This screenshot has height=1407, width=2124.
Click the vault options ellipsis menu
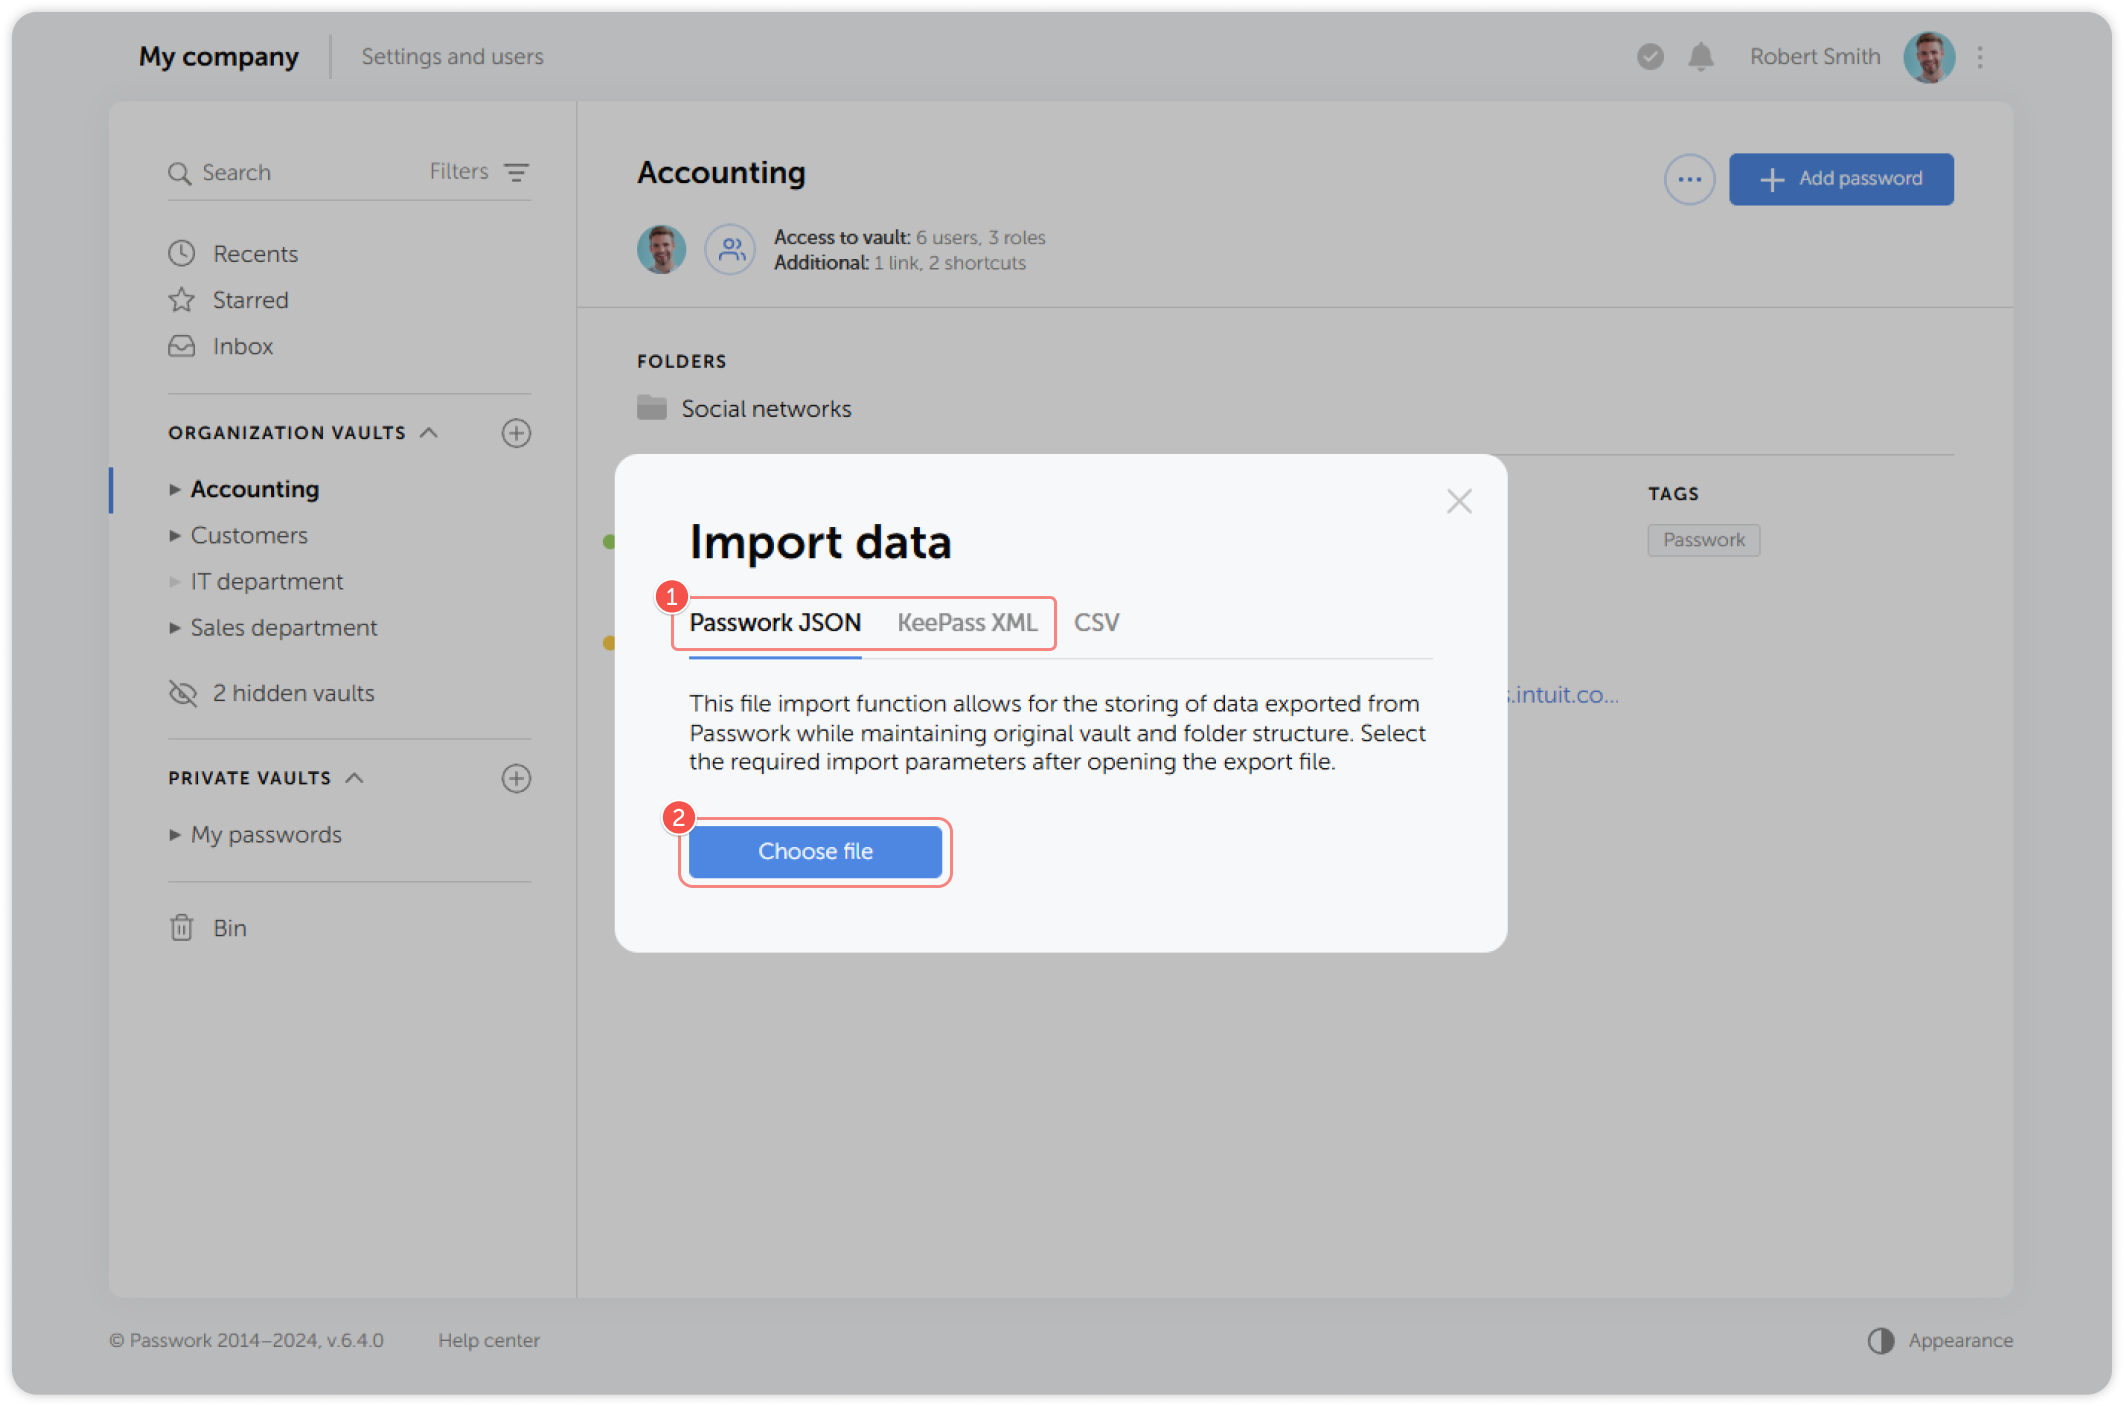pyautogui.click(x=1689, y=179)
